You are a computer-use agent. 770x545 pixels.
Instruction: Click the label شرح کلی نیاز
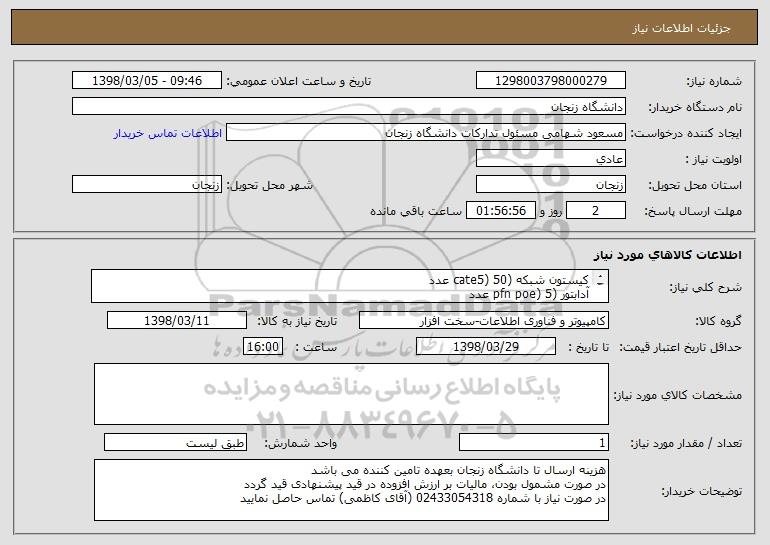pyautogui.click(x=706, y=288)
